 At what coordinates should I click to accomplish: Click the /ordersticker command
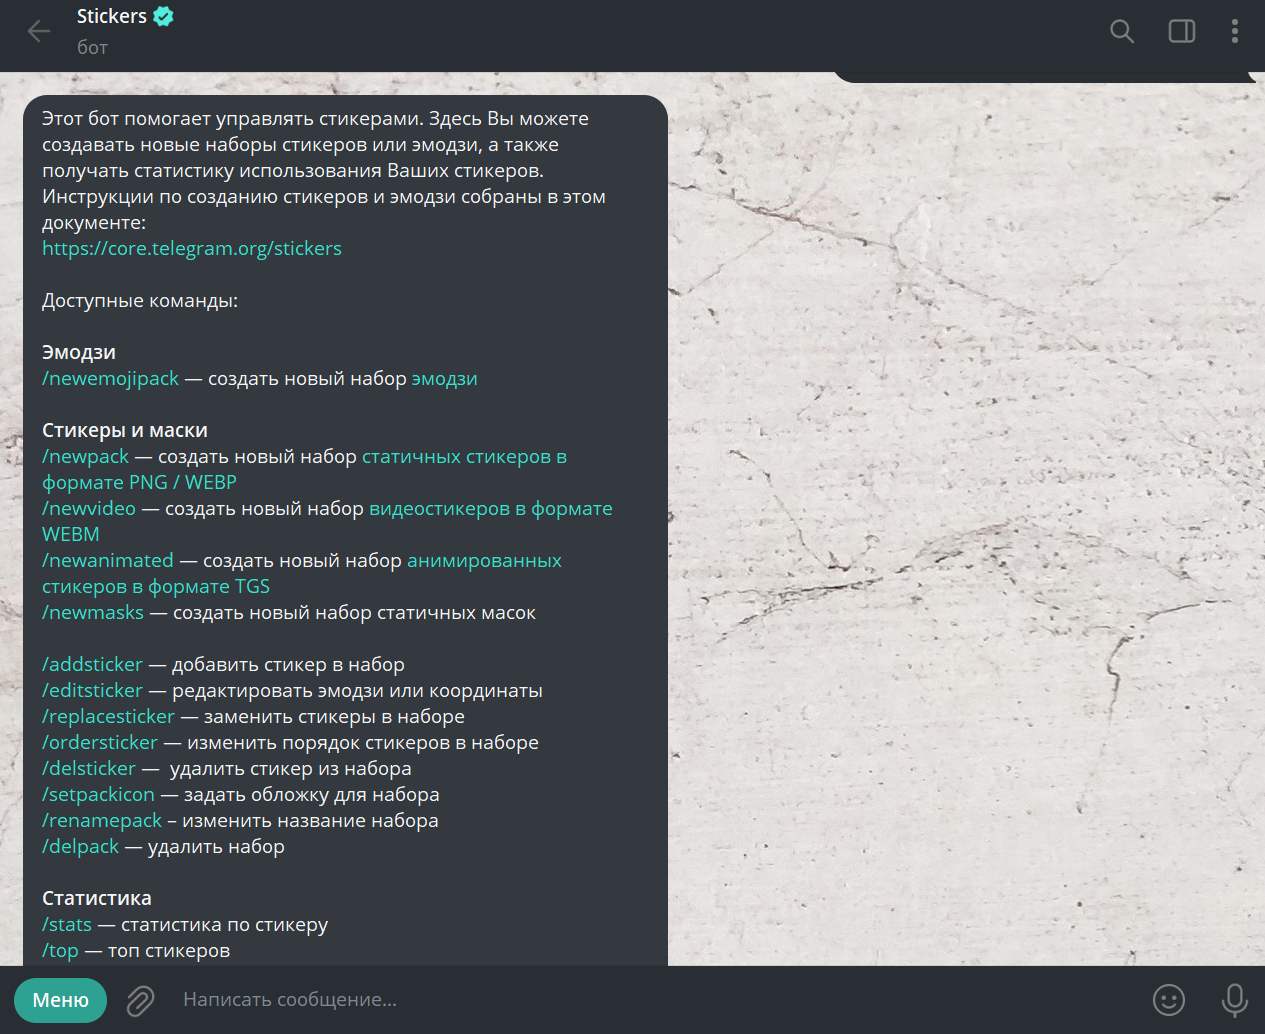tap(100, 742)
